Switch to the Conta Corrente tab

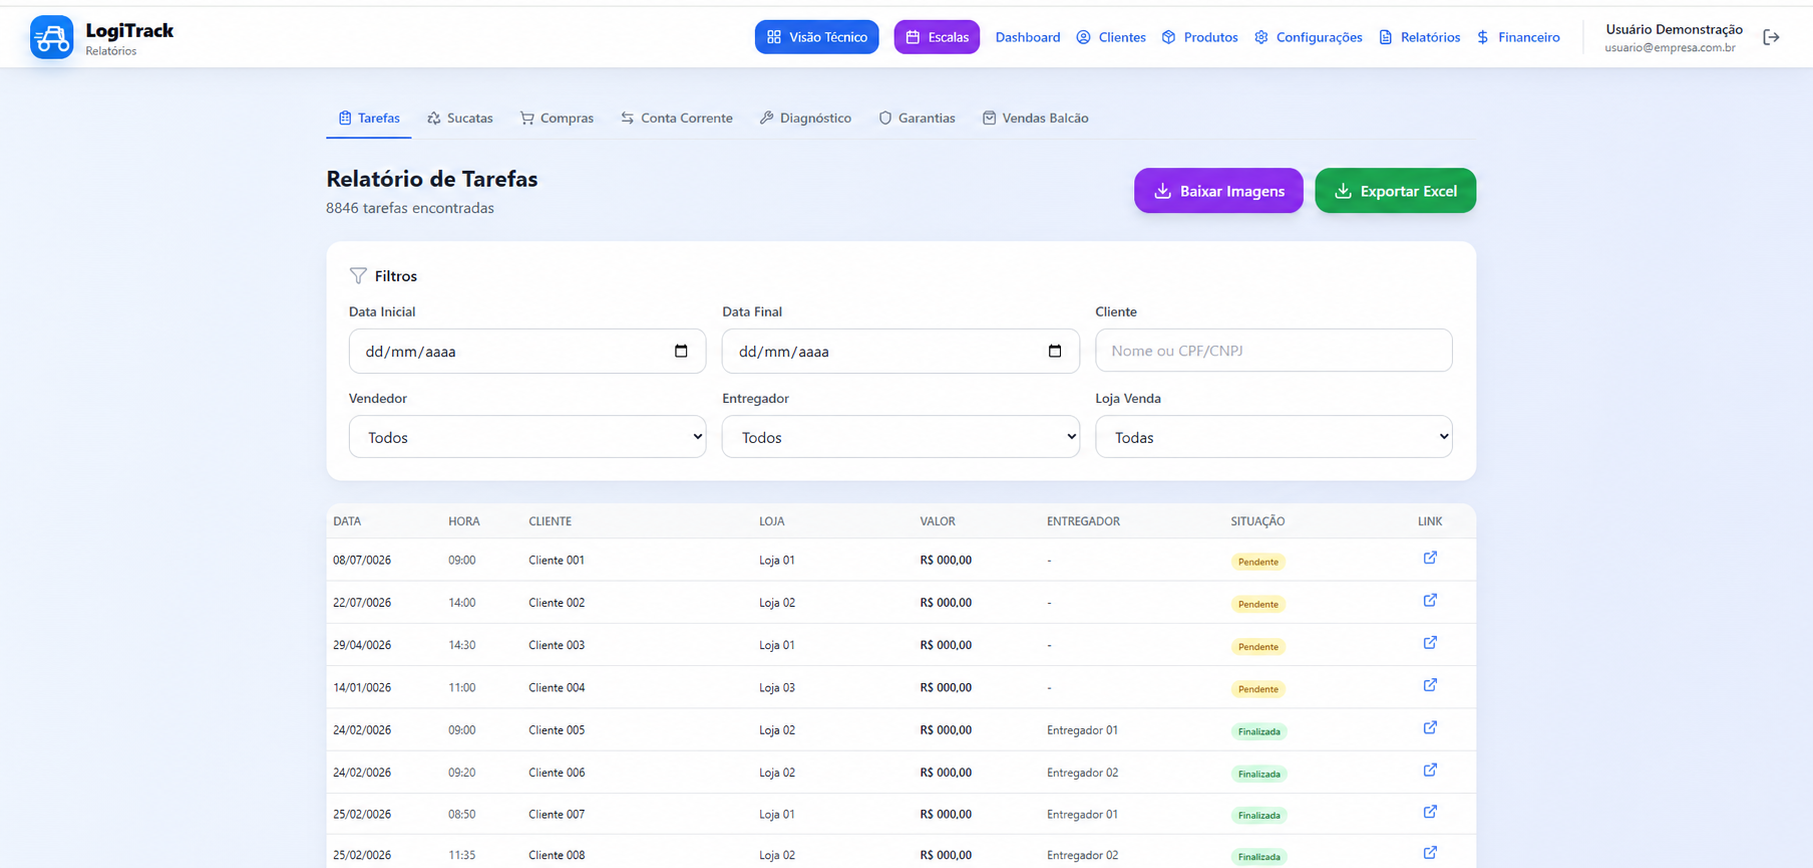coord(677,118)
